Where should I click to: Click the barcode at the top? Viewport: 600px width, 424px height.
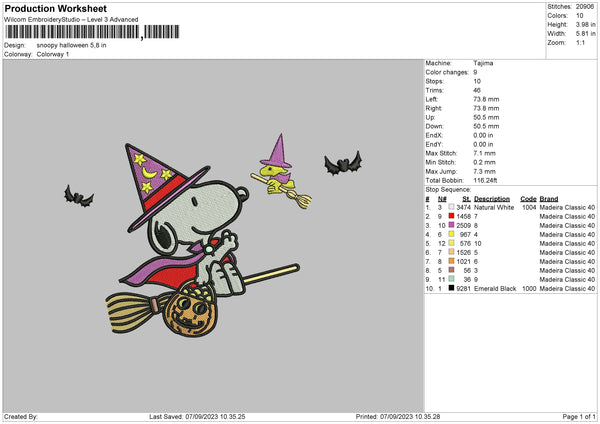(x=92, y=32)
